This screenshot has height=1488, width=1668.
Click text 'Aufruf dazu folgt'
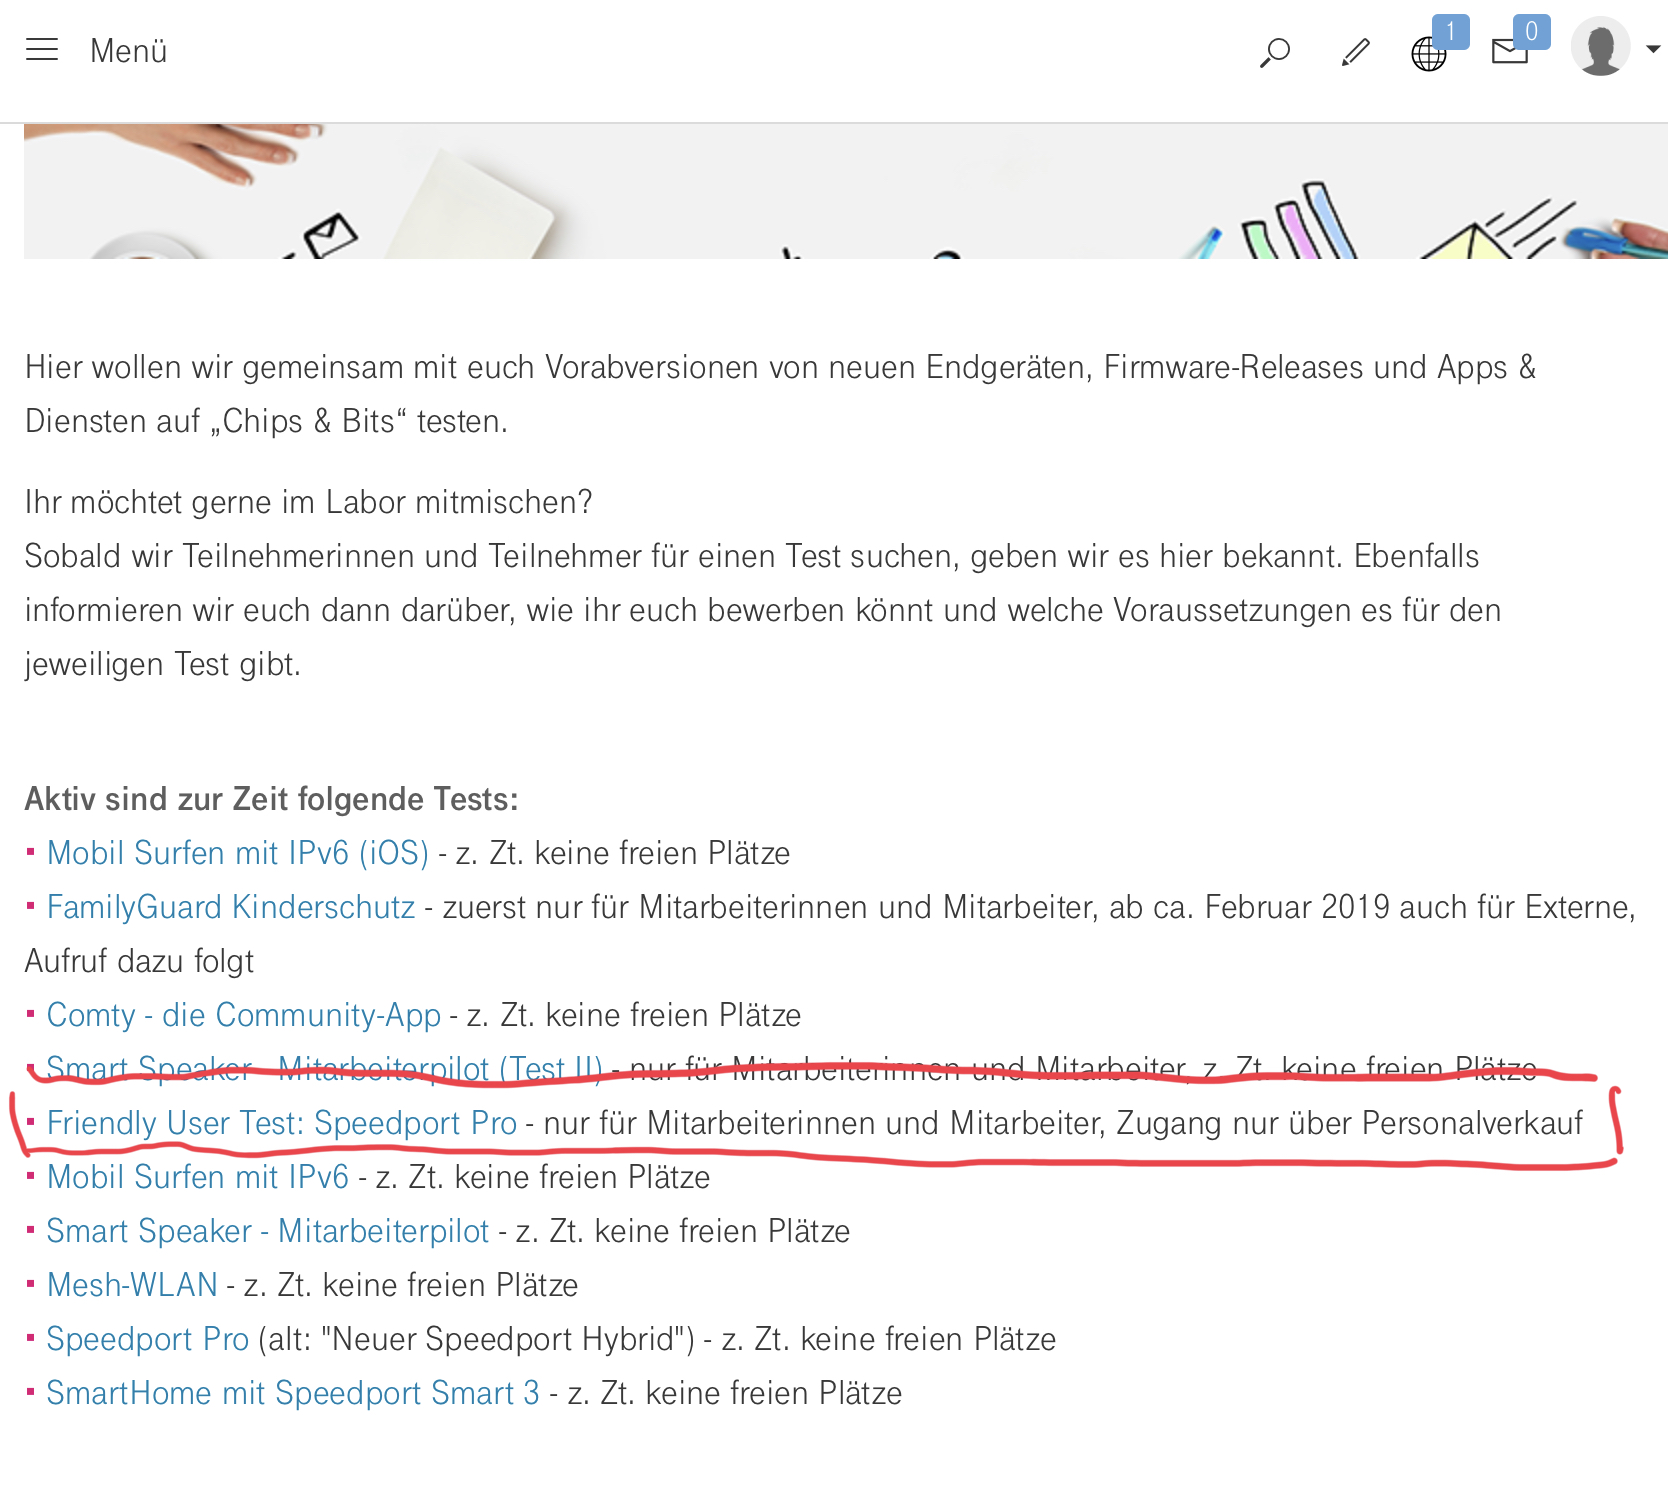(139, 961)
